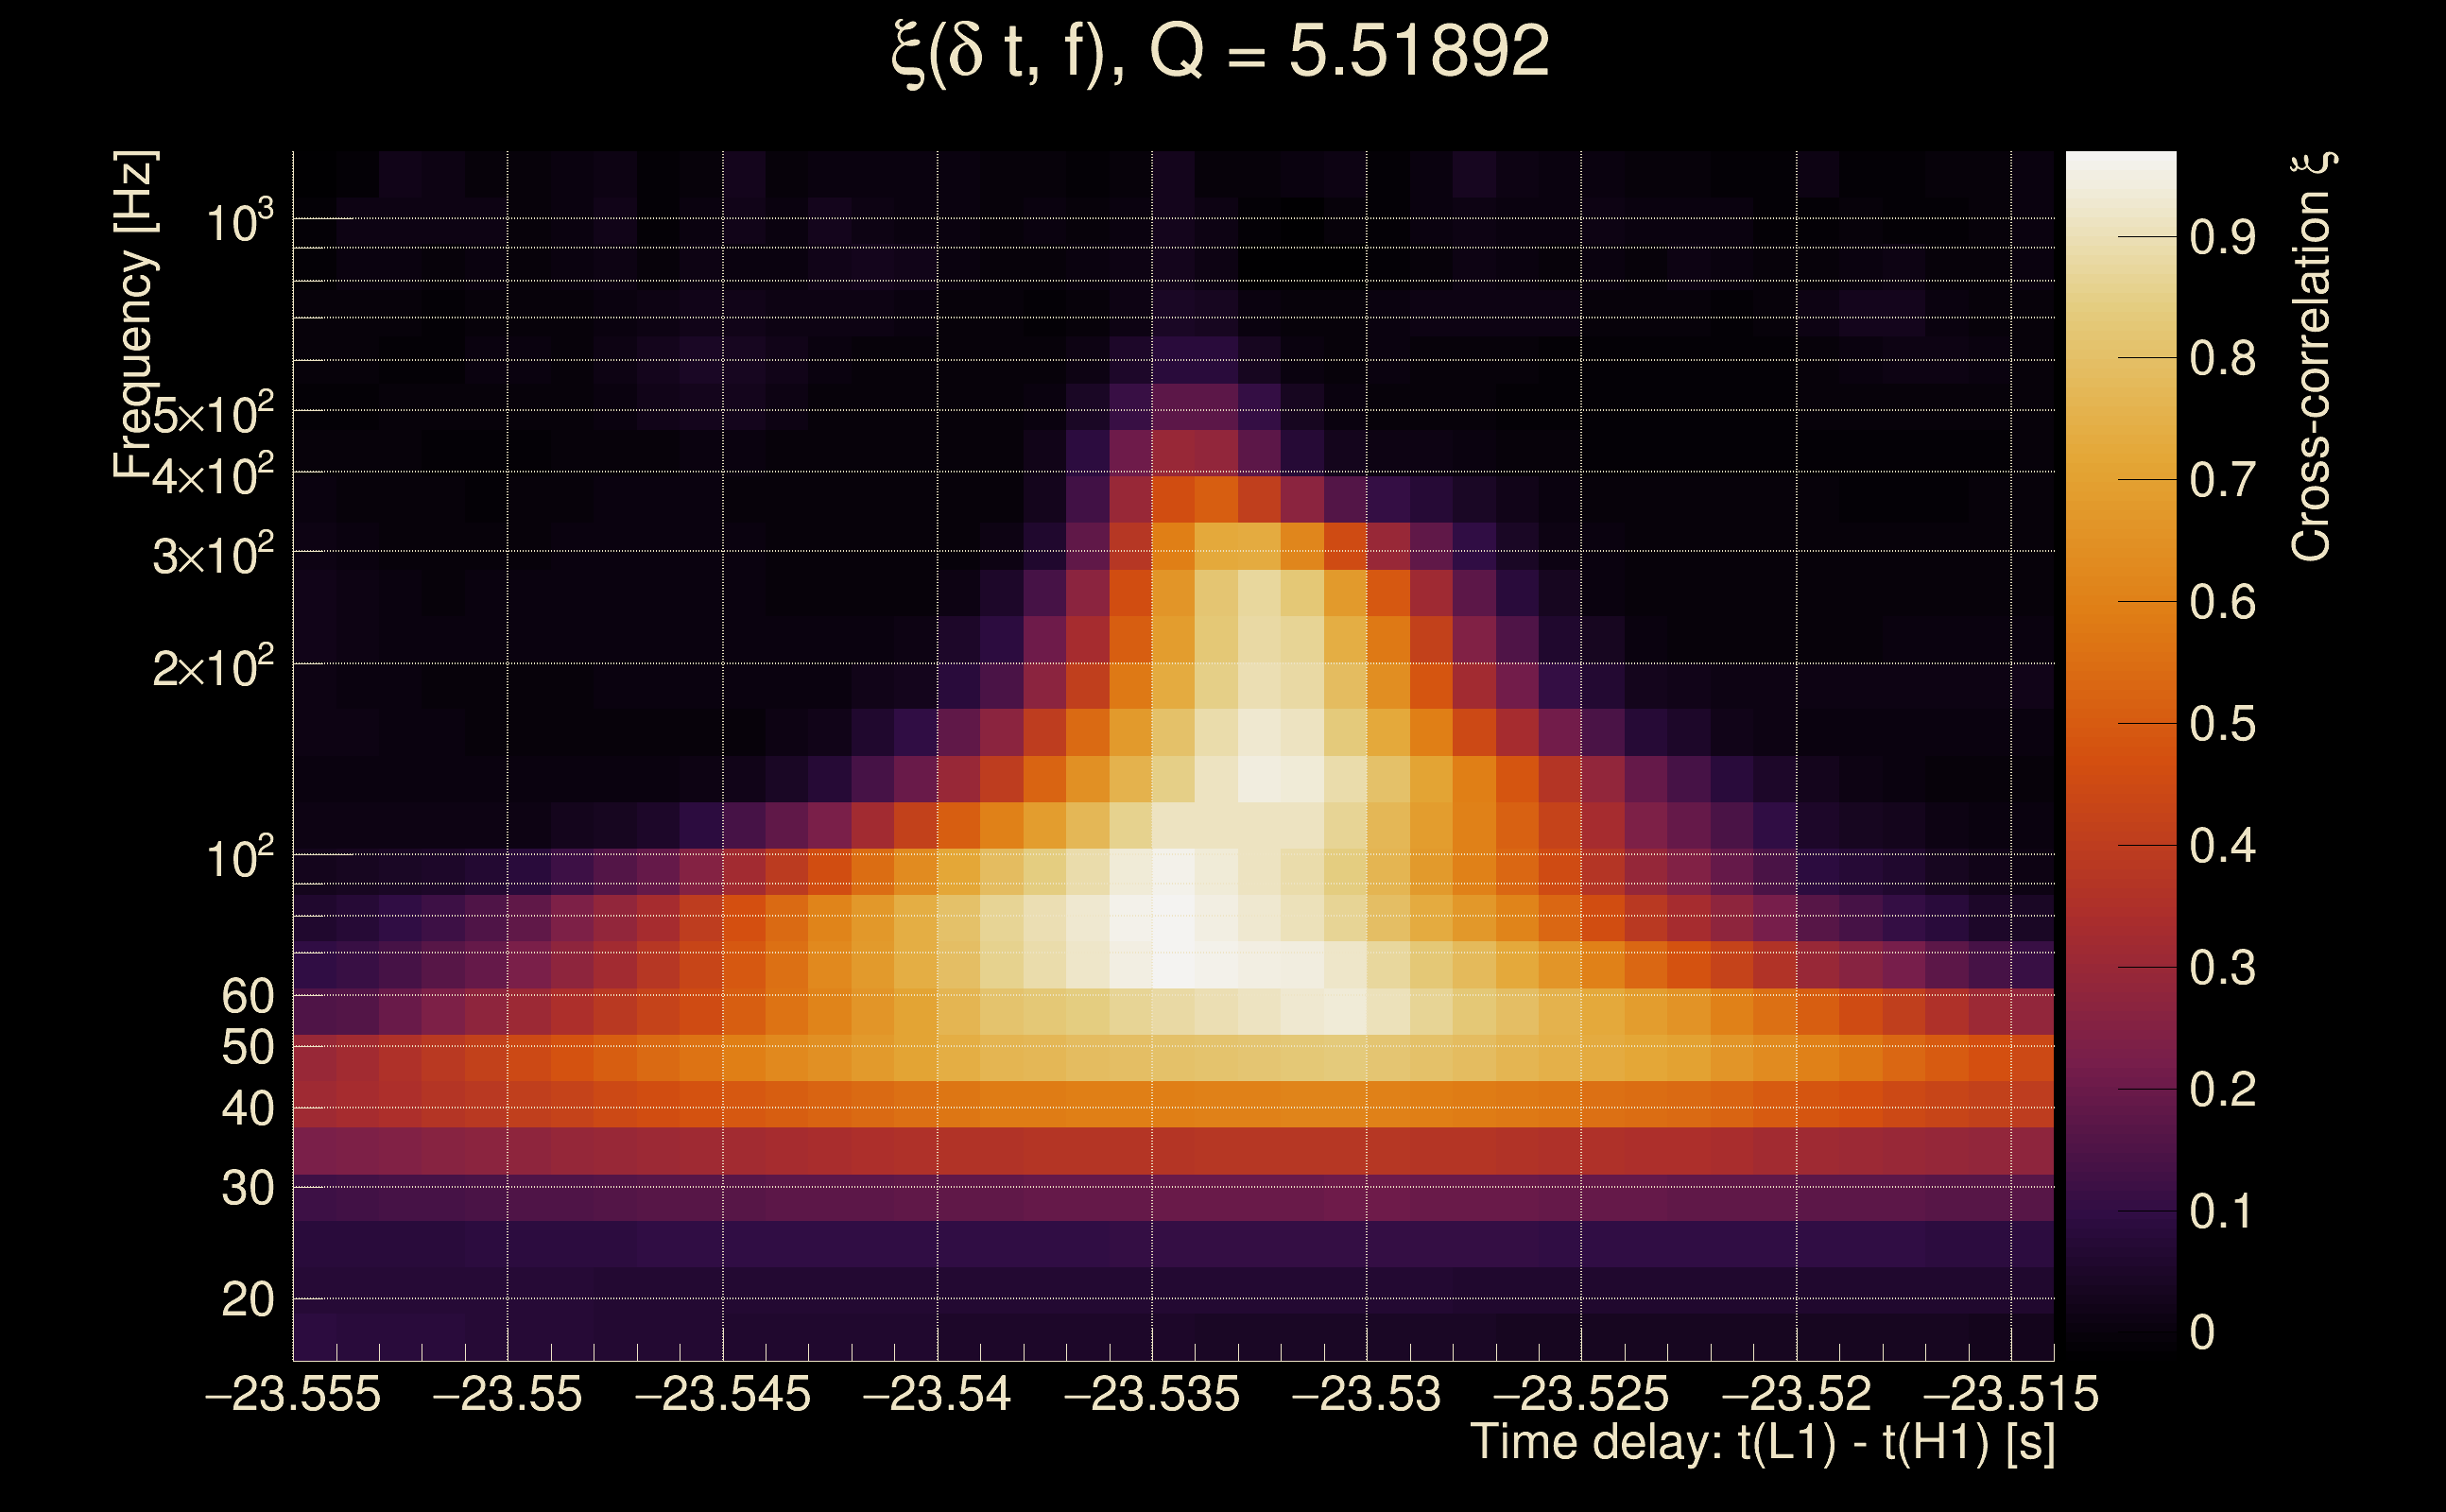Click the Time delay t(L1) - t(H1) axis label
Screen dimensions: 2446x1512
click(x=1762, y=1443)
